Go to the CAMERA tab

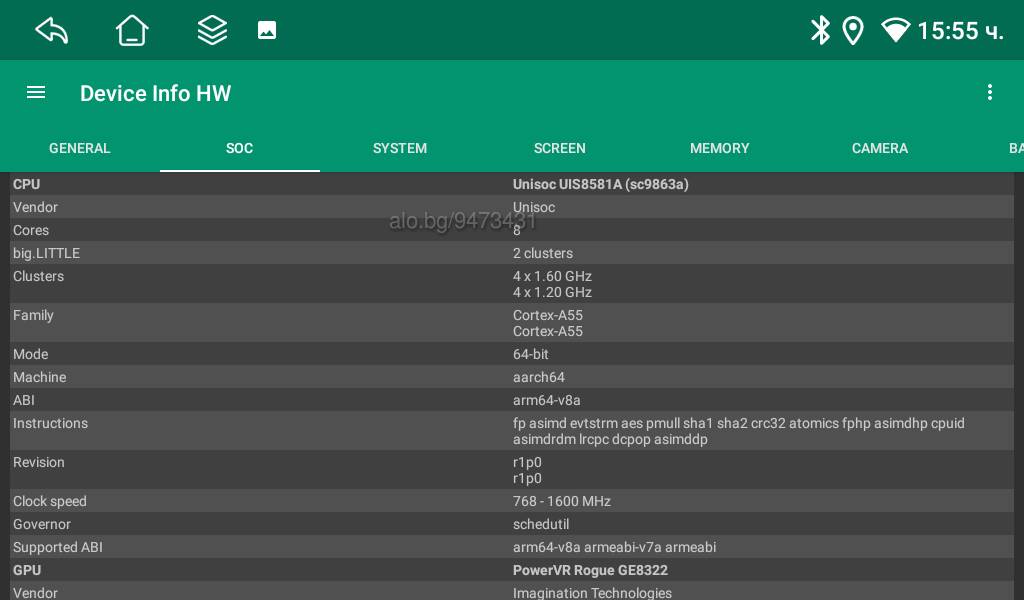point(880,148)
